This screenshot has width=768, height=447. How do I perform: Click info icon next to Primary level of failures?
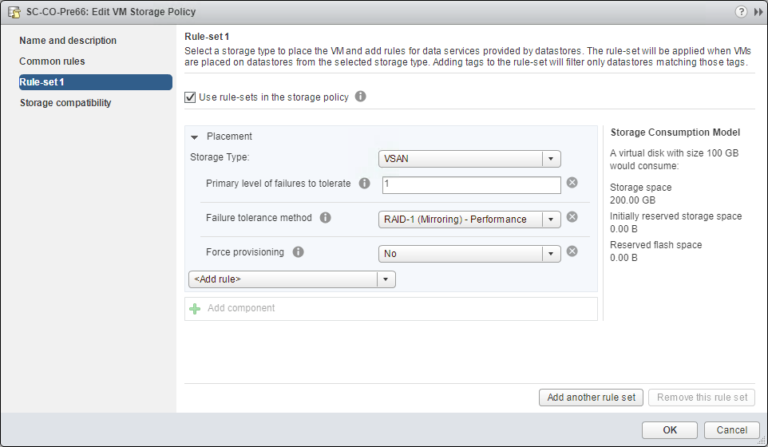click(364, 184)
